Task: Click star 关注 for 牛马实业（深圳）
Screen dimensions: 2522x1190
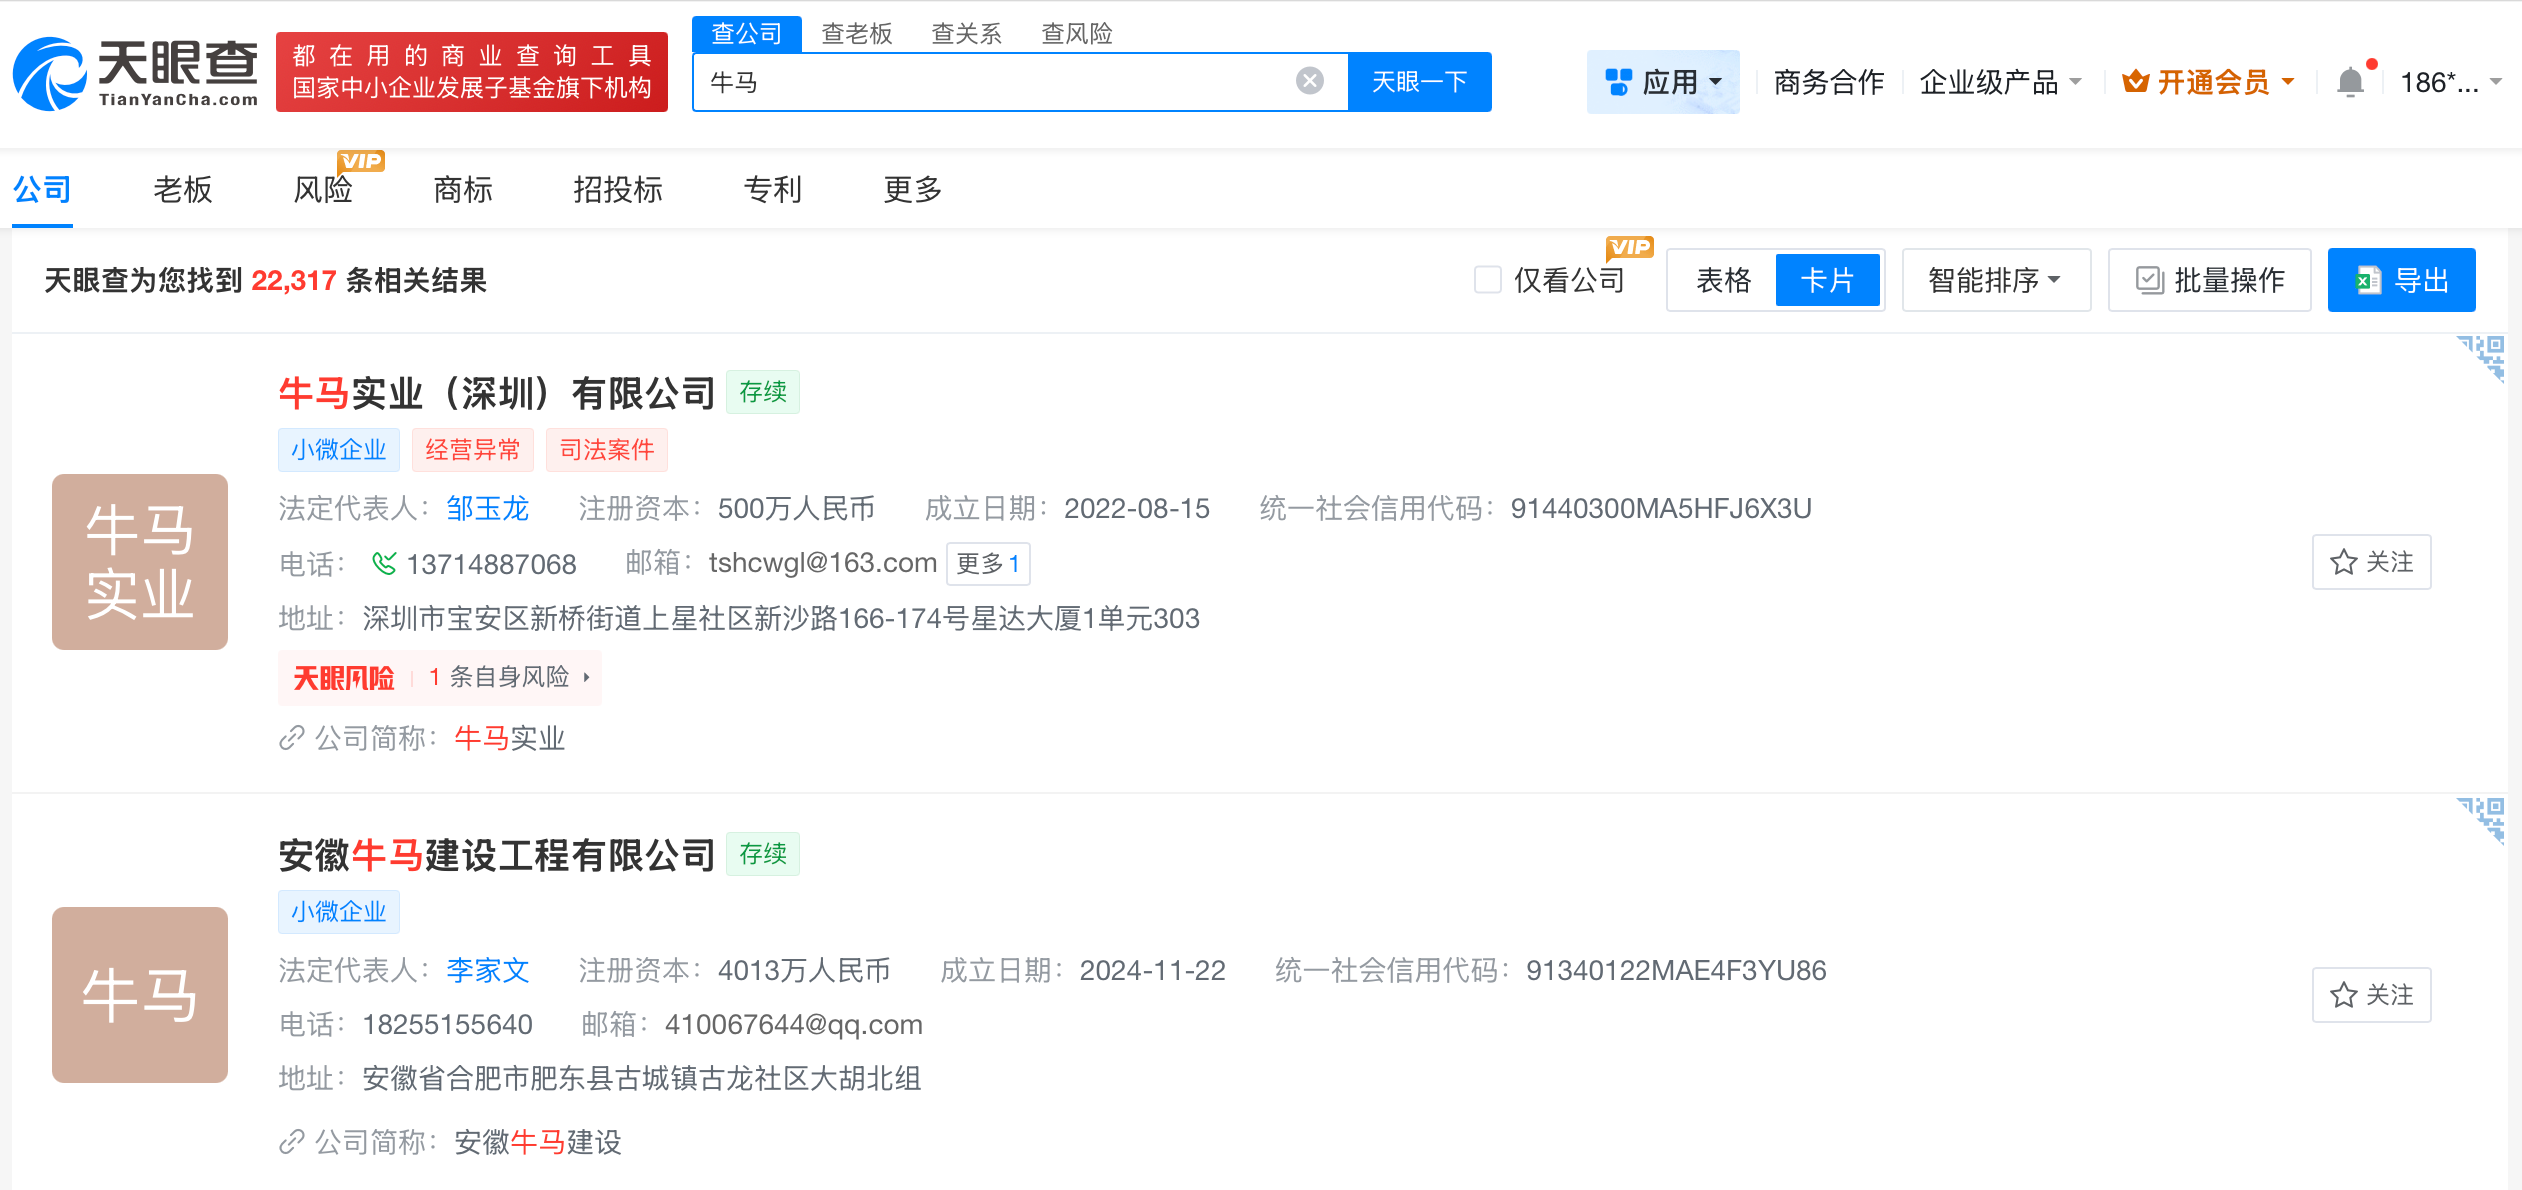Action: pyautogui.click(x=2371, y=562)
